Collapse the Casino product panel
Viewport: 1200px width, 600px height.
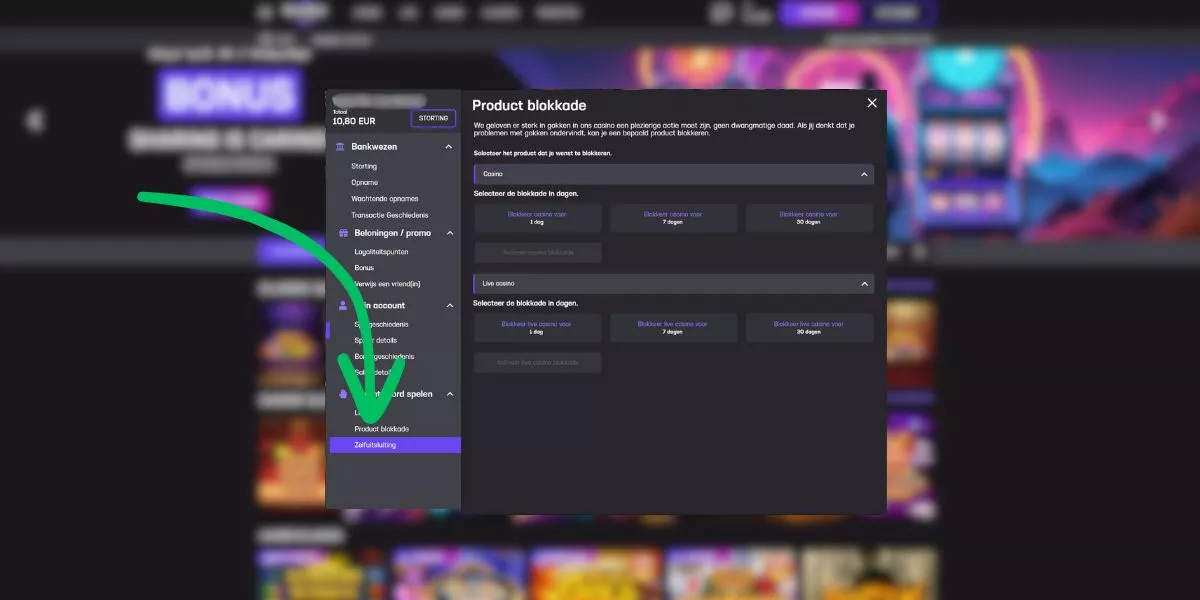(x=864, y=174)
